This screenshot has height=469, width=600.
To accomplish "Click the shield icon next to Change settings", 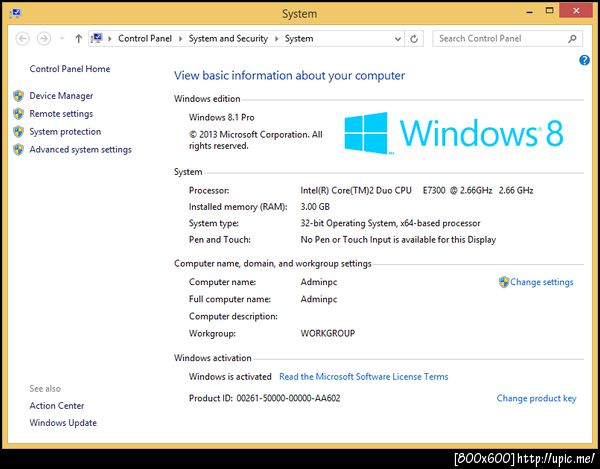I will [504, 282].
